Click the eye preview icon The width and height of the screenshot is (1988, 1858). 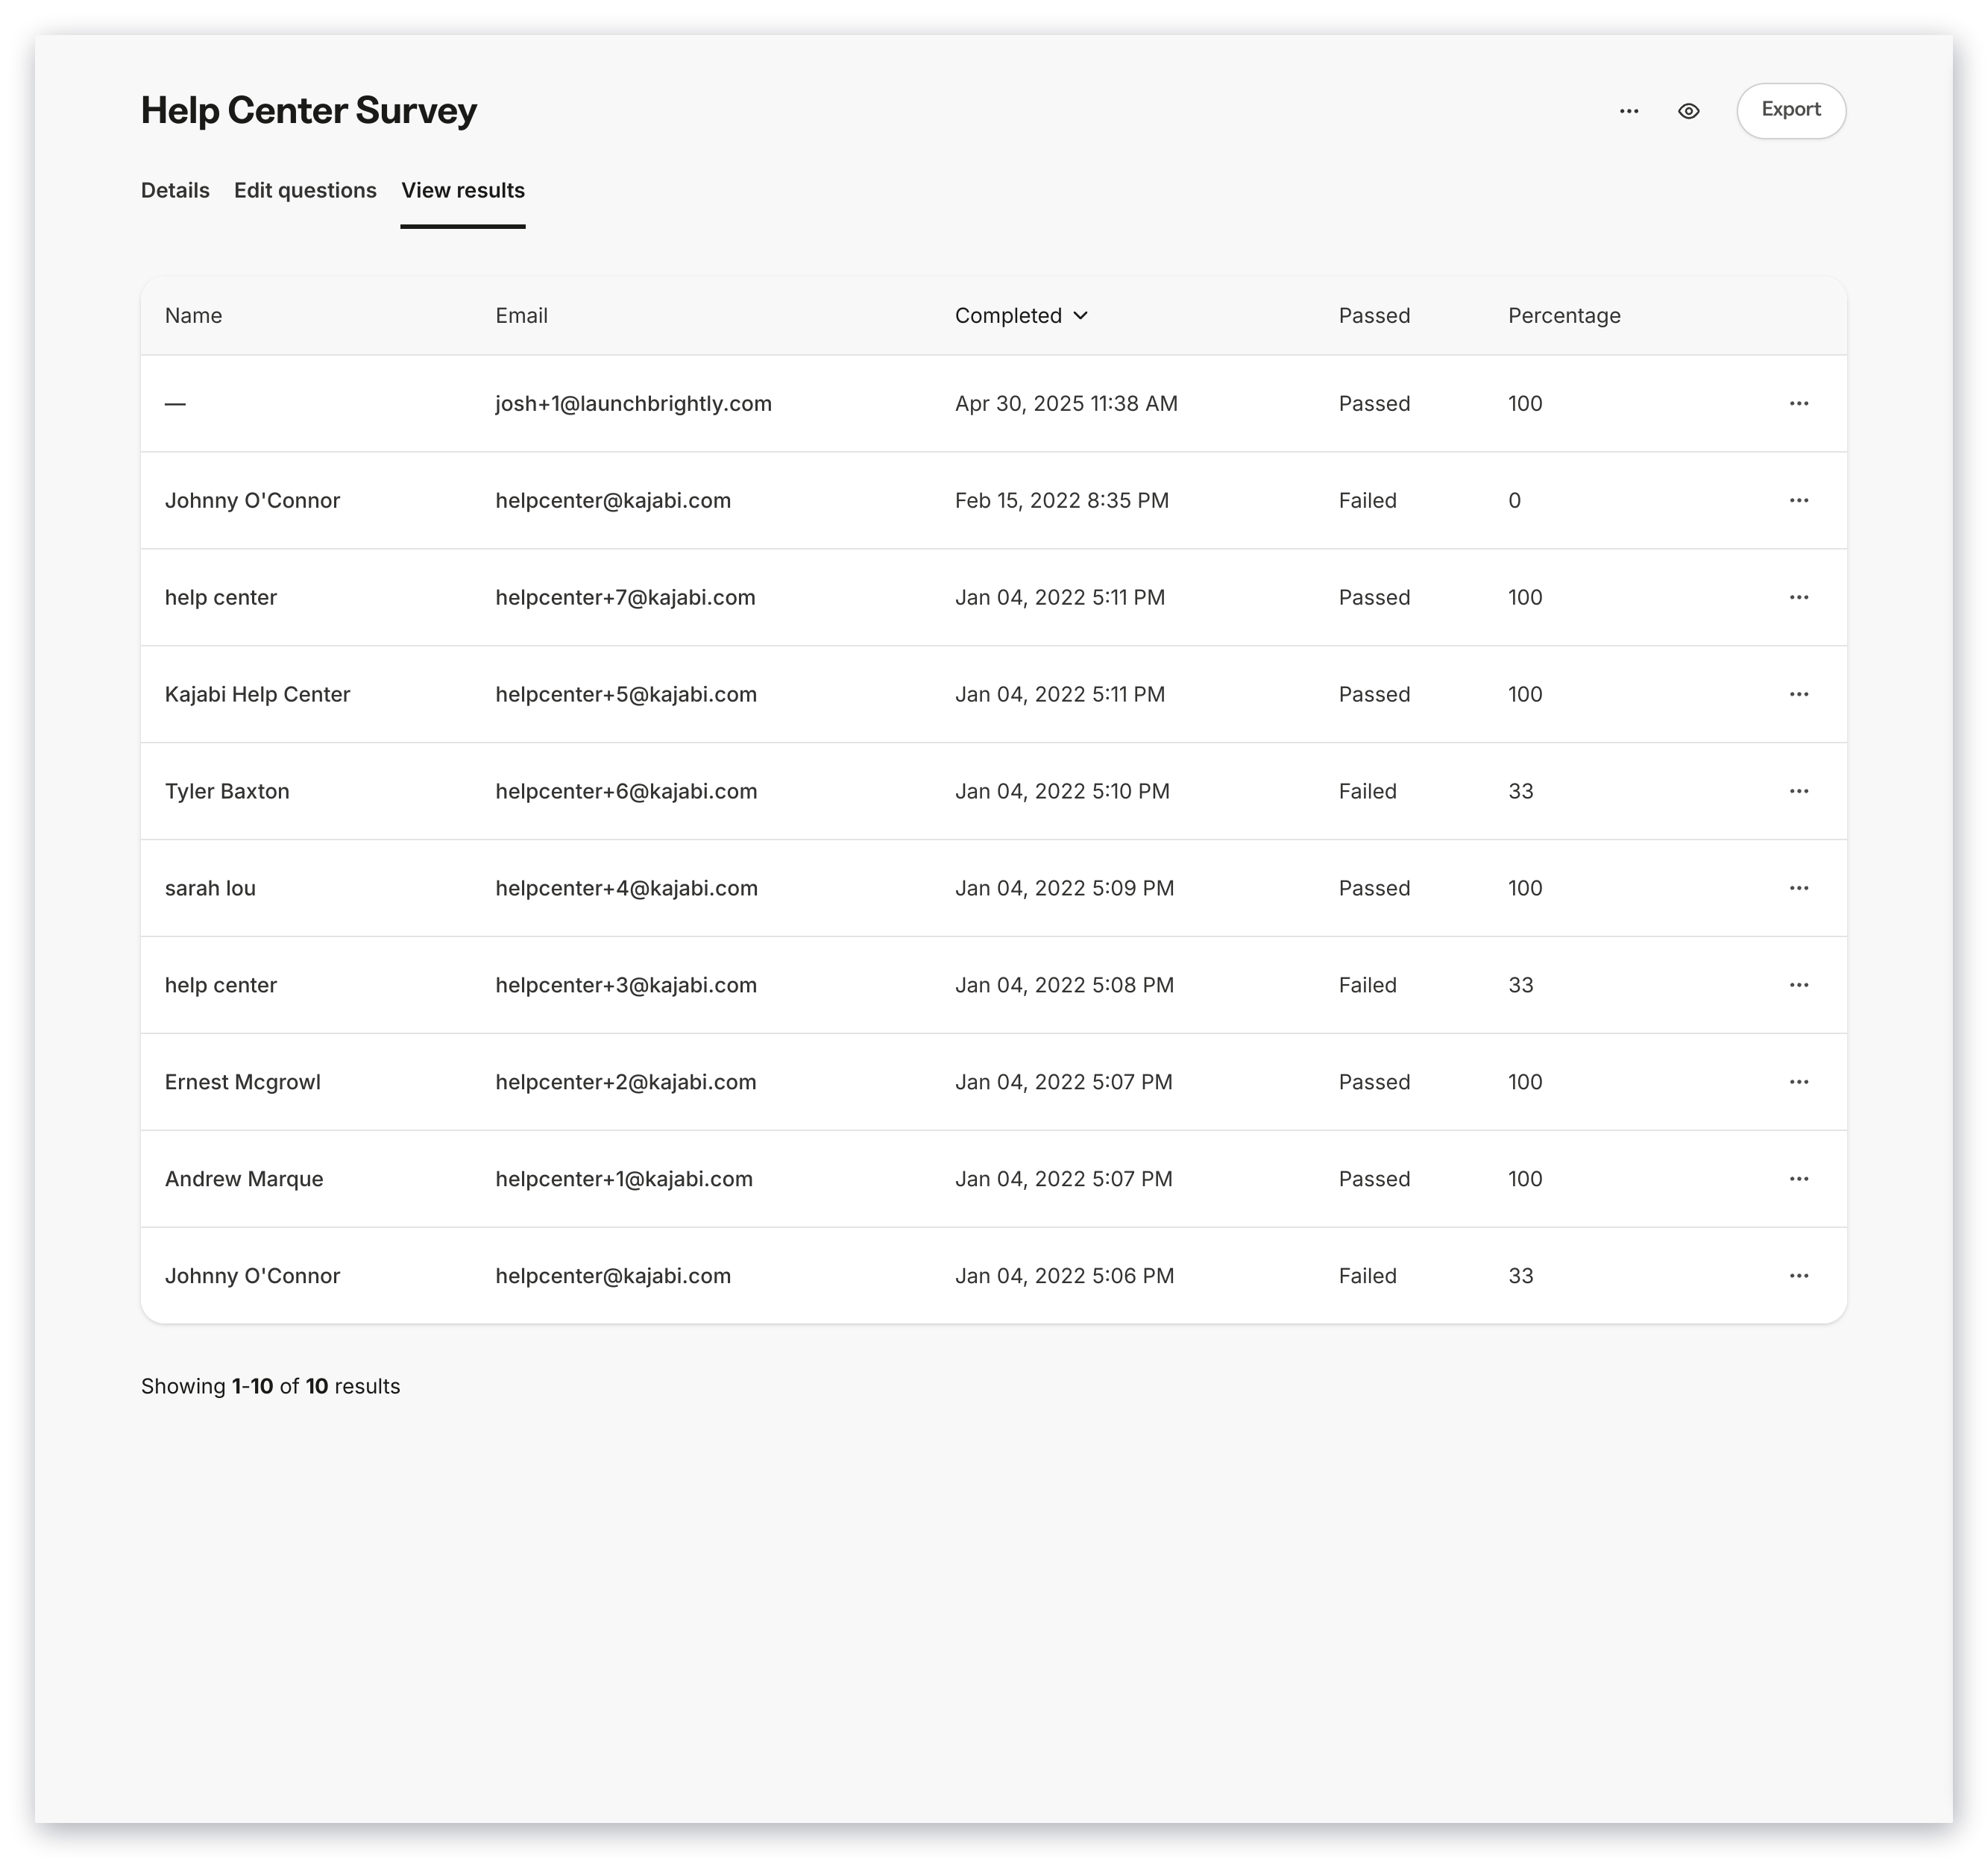pos(1688,111)
